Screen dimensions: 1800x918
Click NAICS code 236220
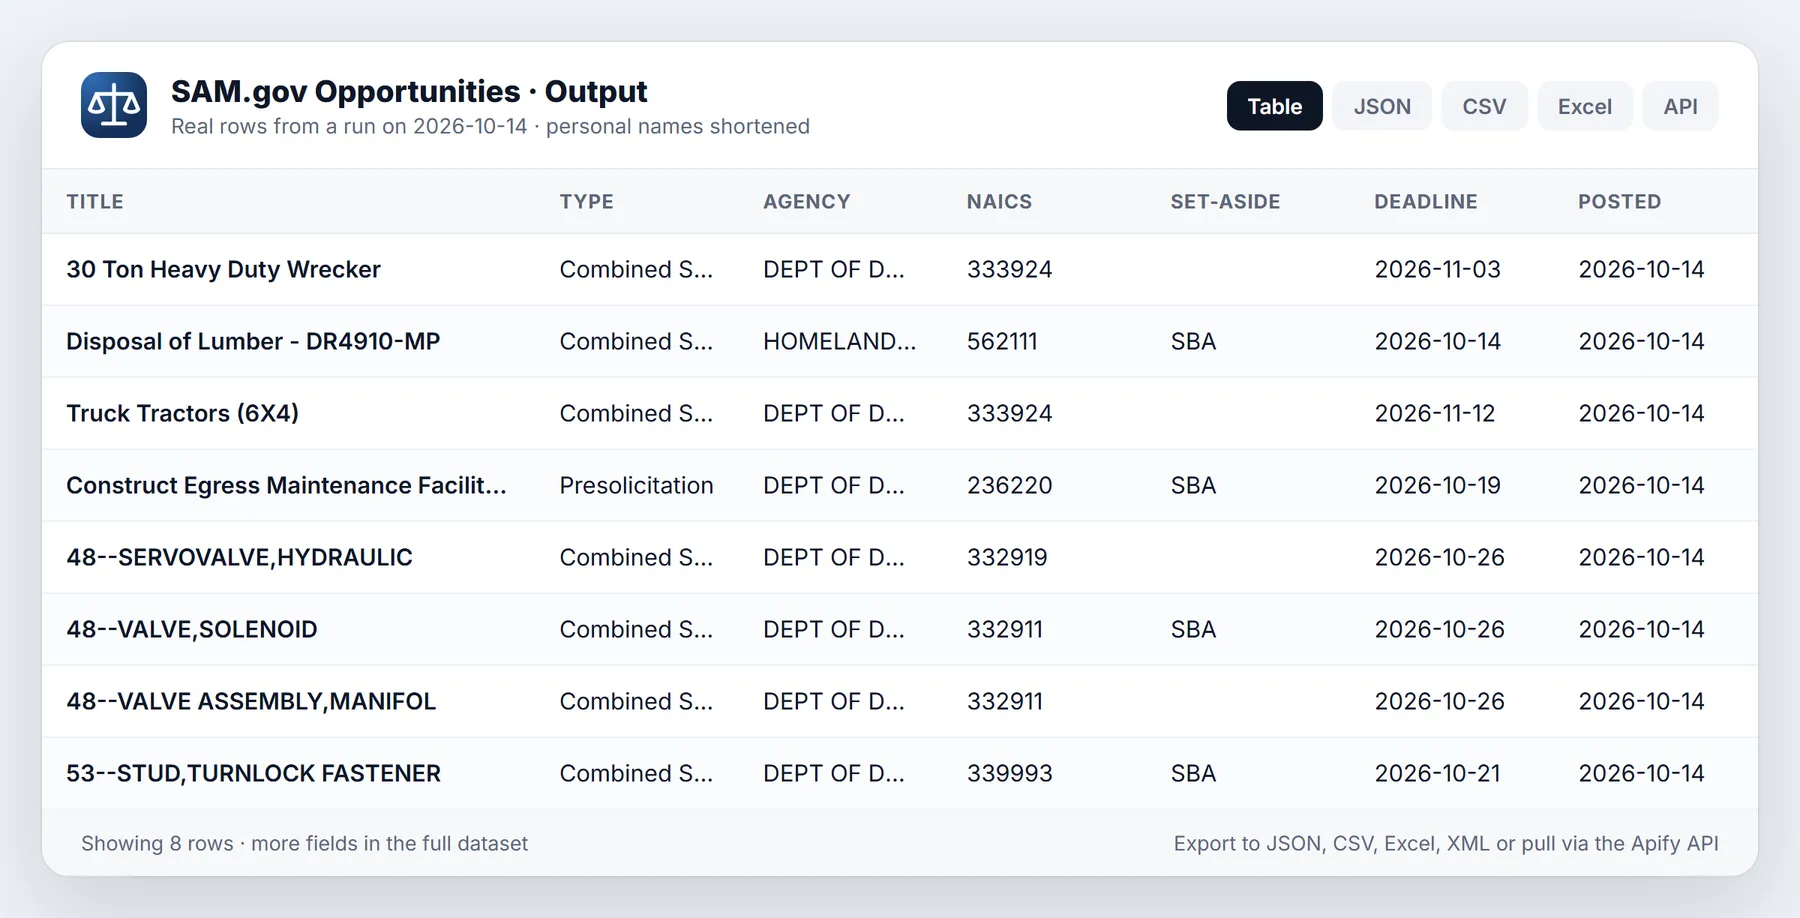[x=1009, y=485]
